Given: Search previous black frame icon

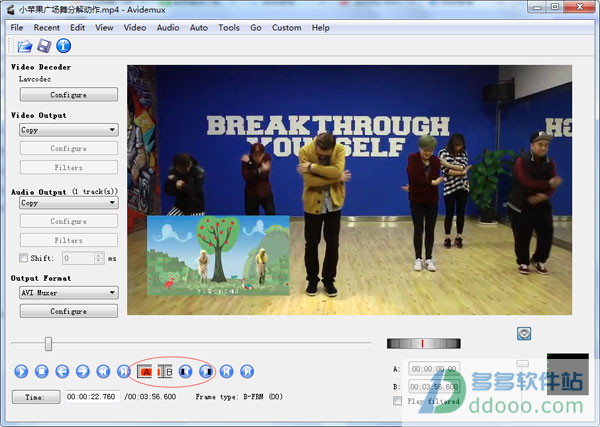Looking at the screenshot, I should click(186, 371).
